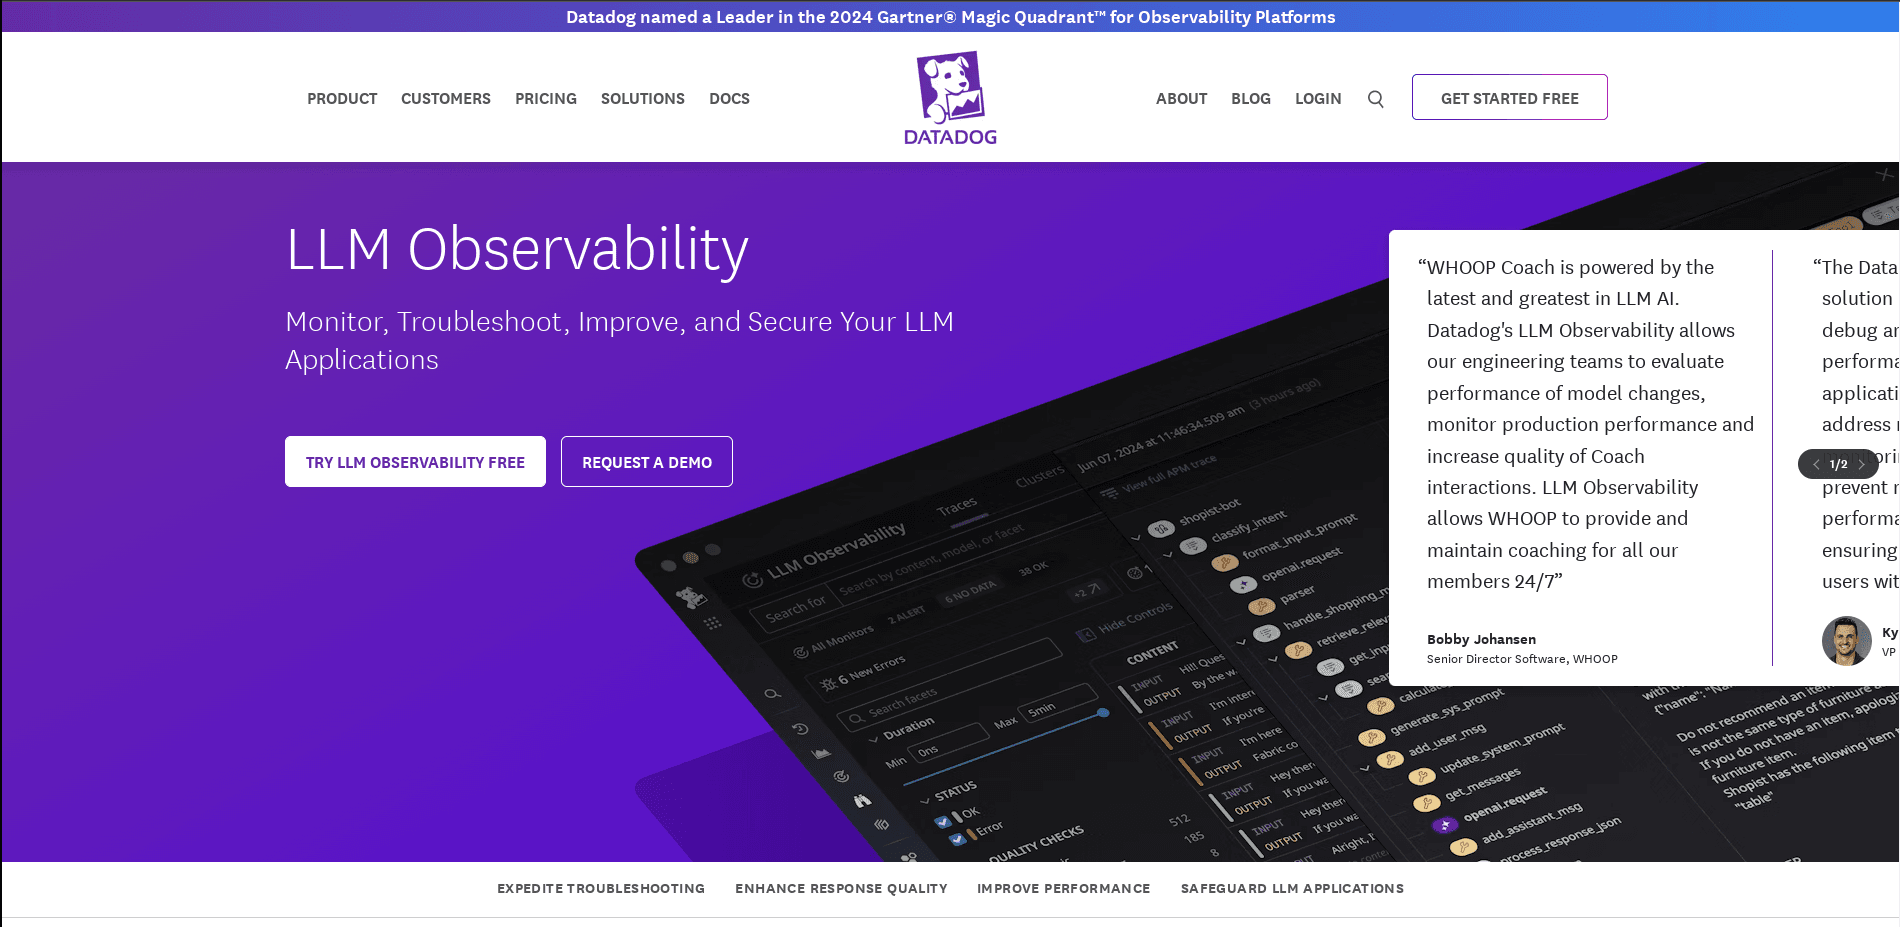Jump to EXPEDITE TROUBLESHOOTING section

601,888
